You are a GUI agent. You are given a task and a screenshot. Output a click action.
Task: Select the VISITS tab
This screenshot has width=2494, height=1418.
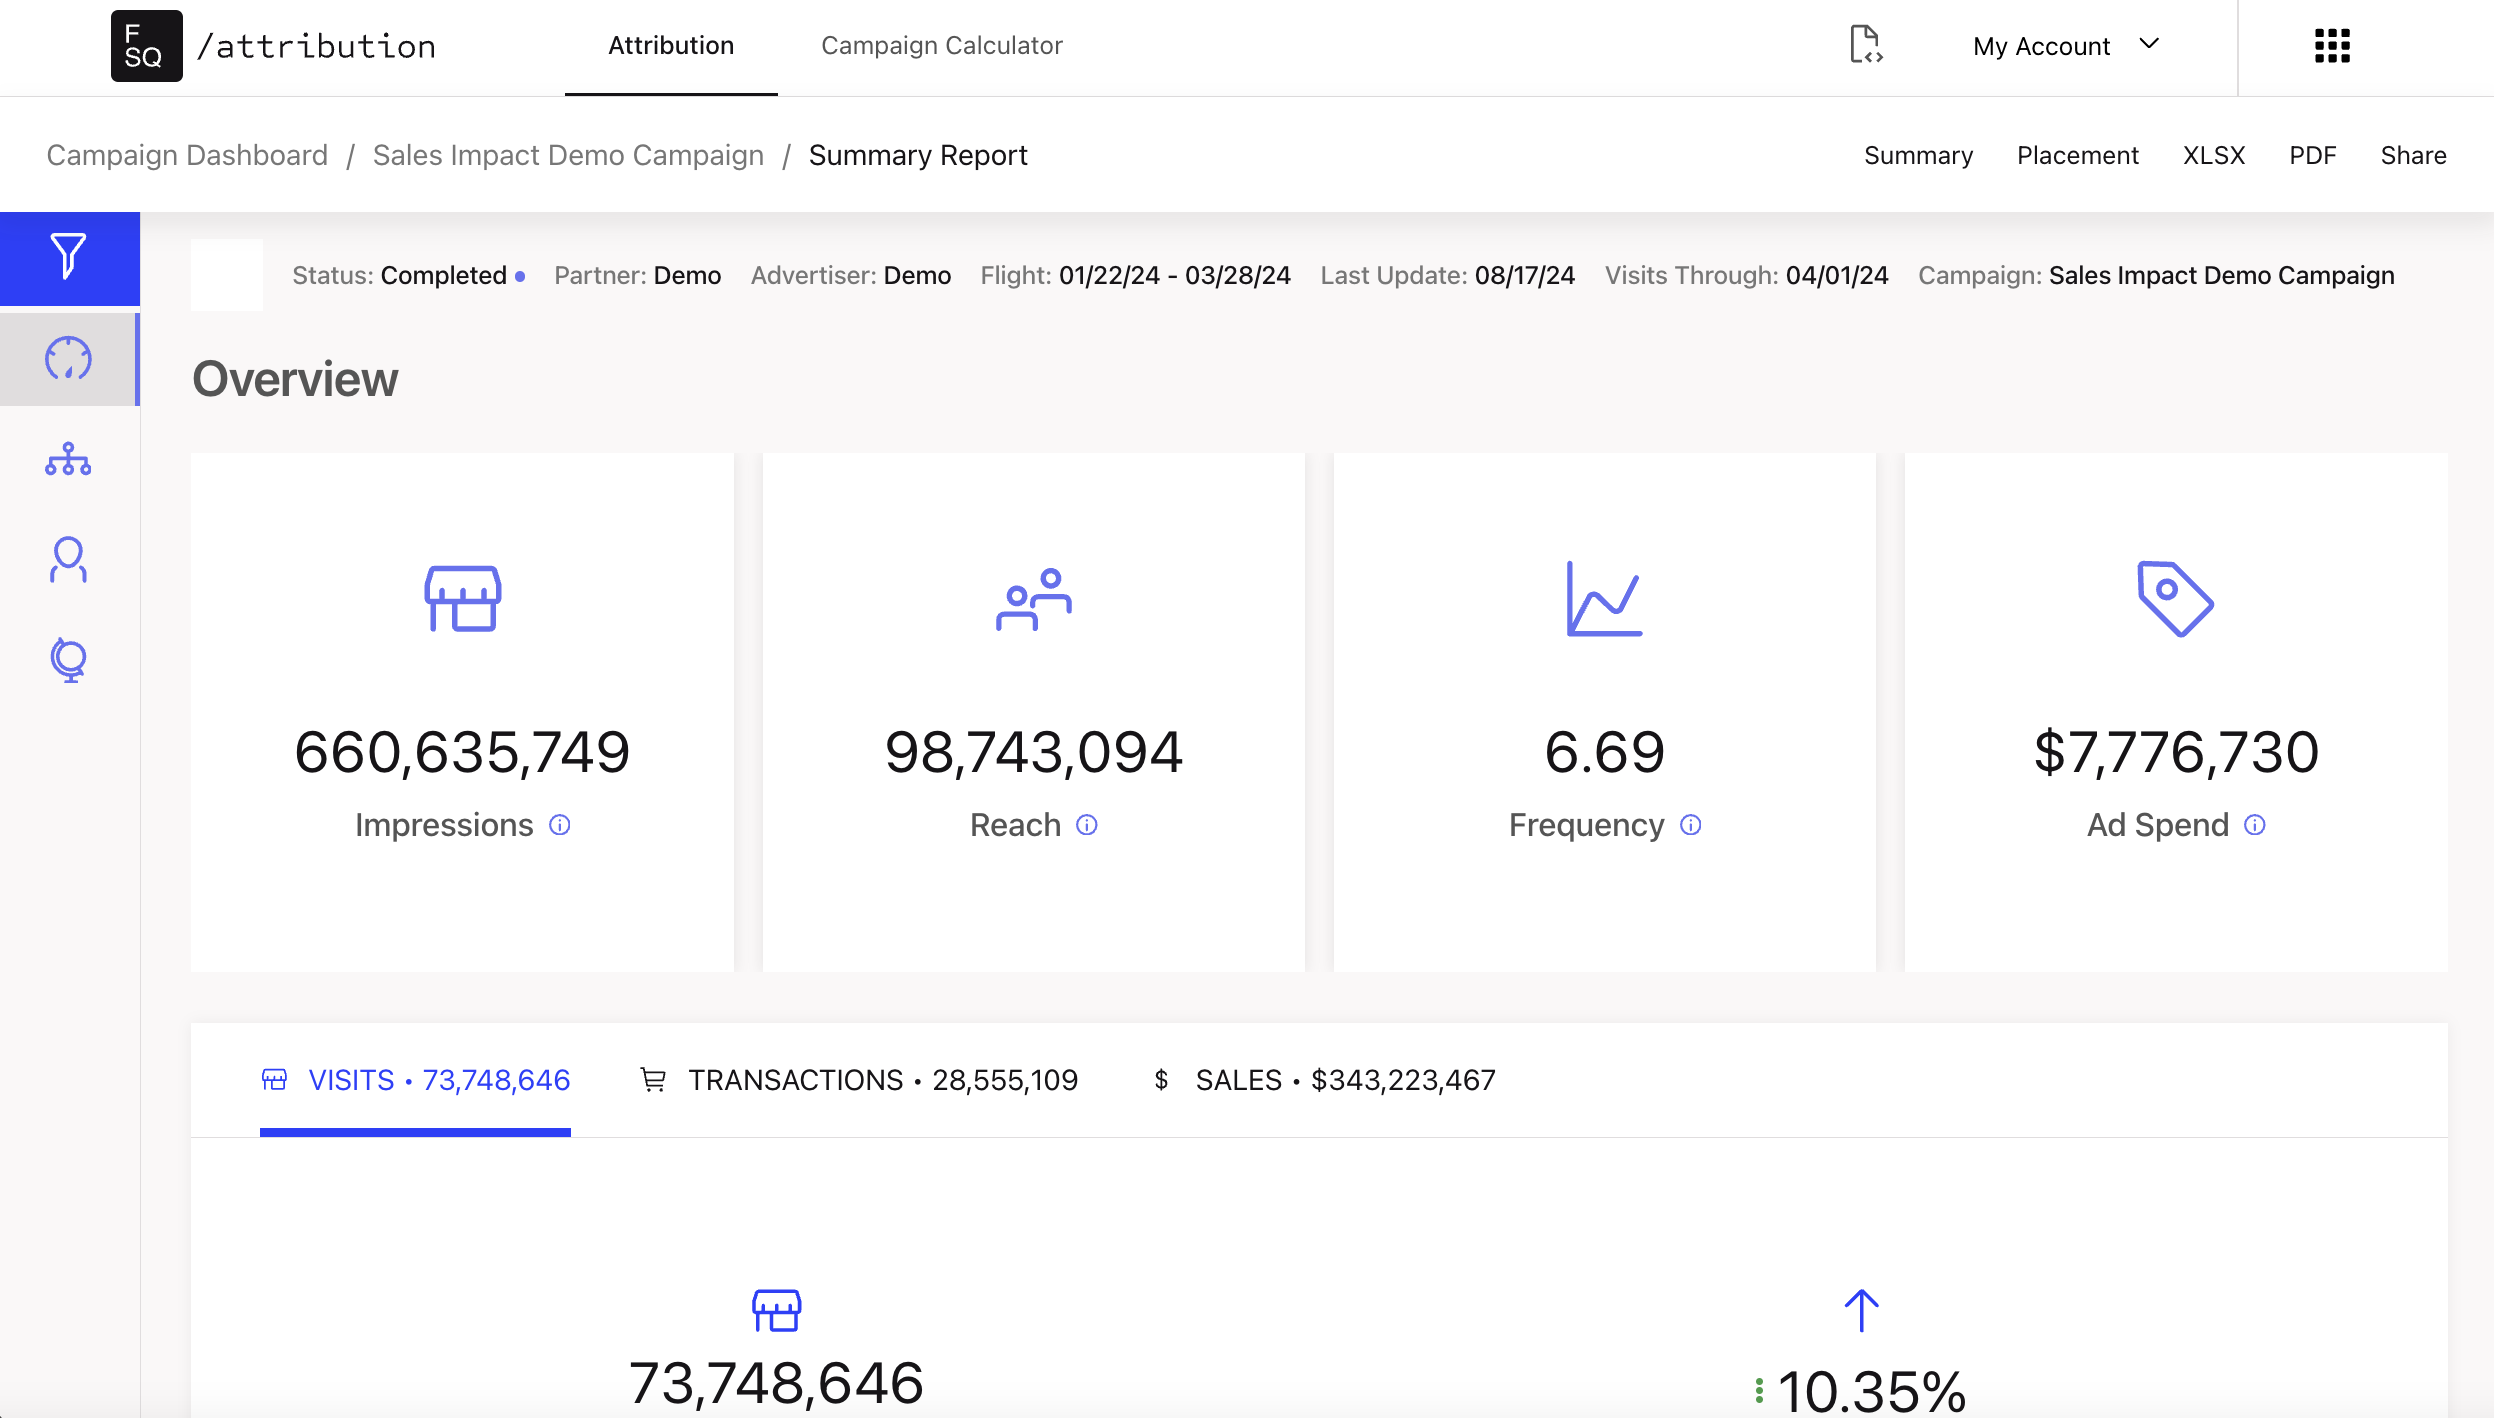coord(415,1080)
